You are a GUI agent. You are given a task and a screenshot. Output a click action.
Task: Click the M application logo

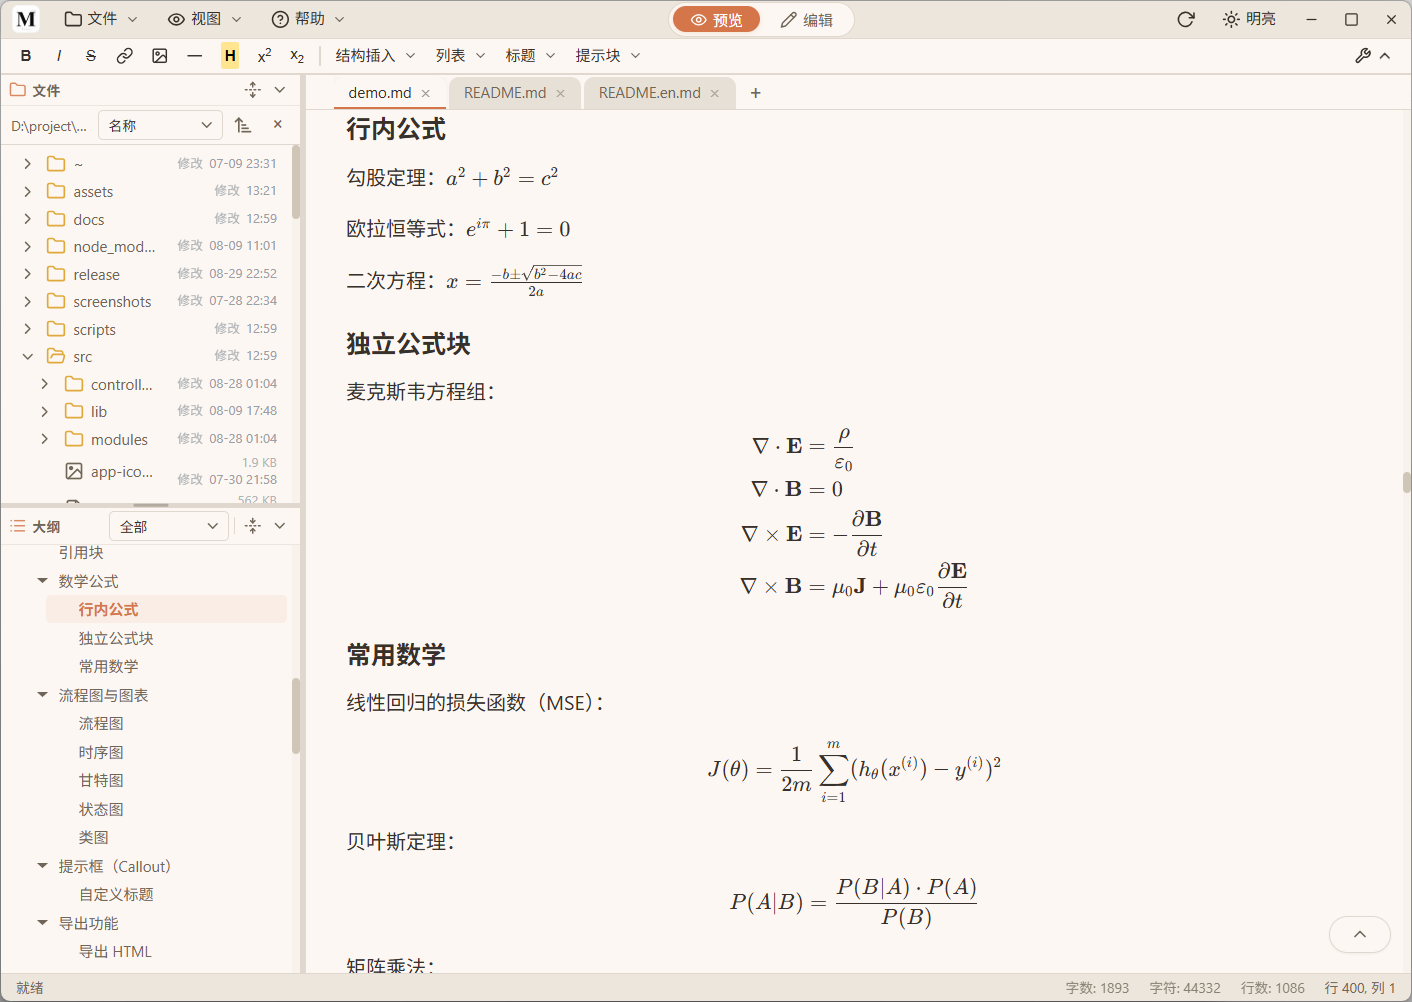click(26, 19)
